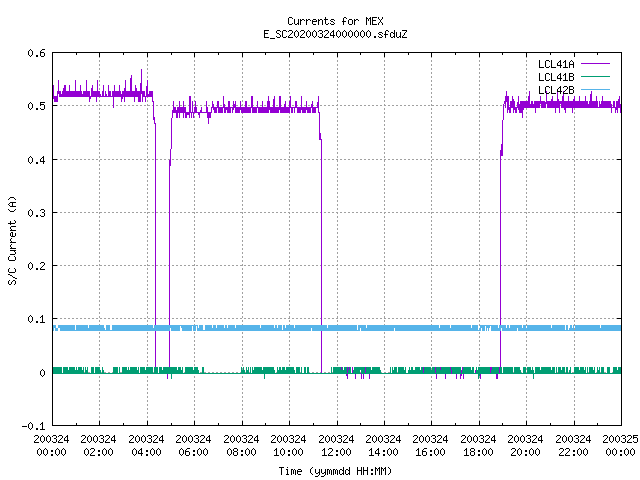Click the 200324 02:00 time tick label
Screen dimensions: 640x480
click(98, 446)
